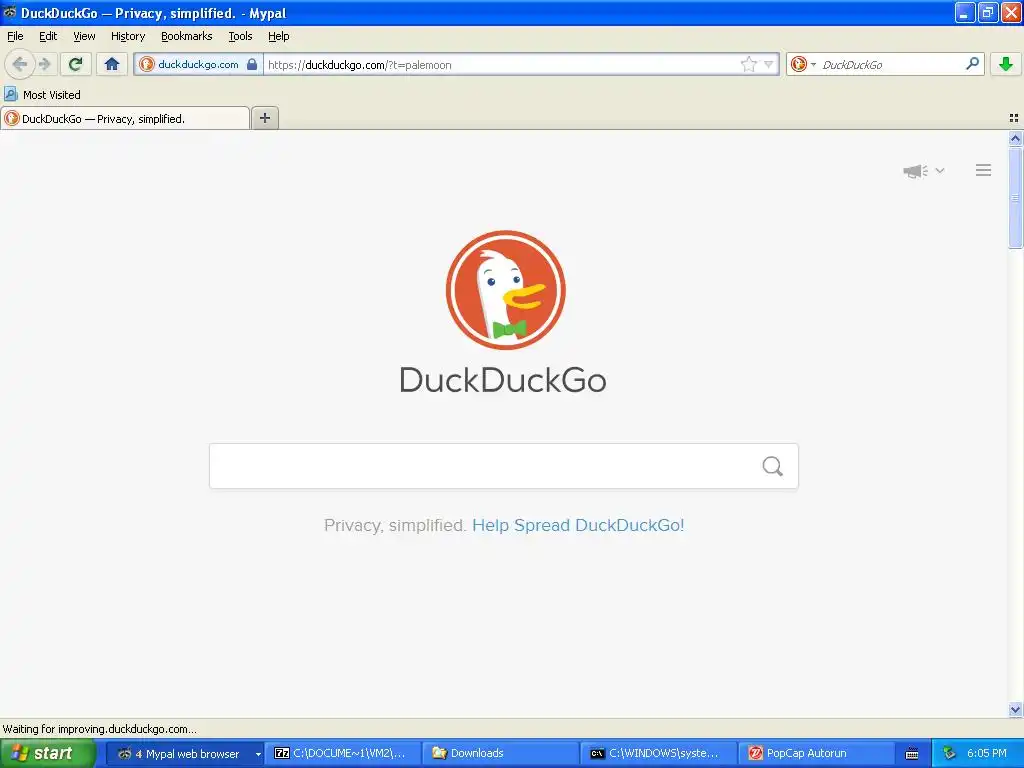Click the page scrollbar down arrow

[x=1015, y=709]
